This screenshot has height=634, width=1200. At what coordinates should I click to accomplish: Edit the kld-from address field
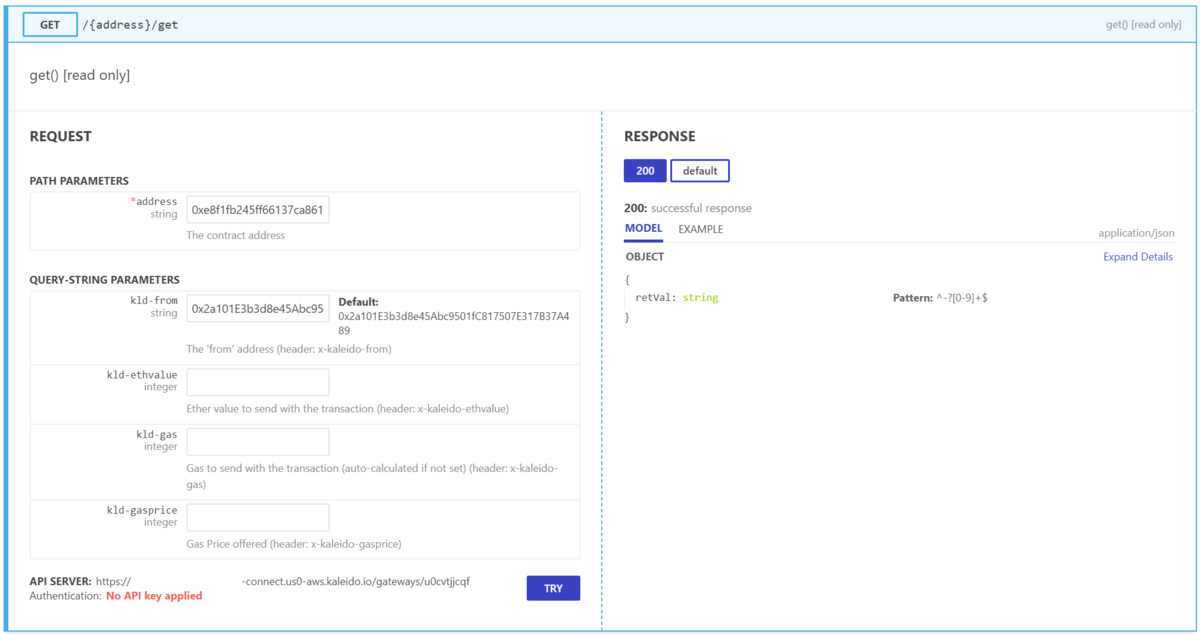258,309
